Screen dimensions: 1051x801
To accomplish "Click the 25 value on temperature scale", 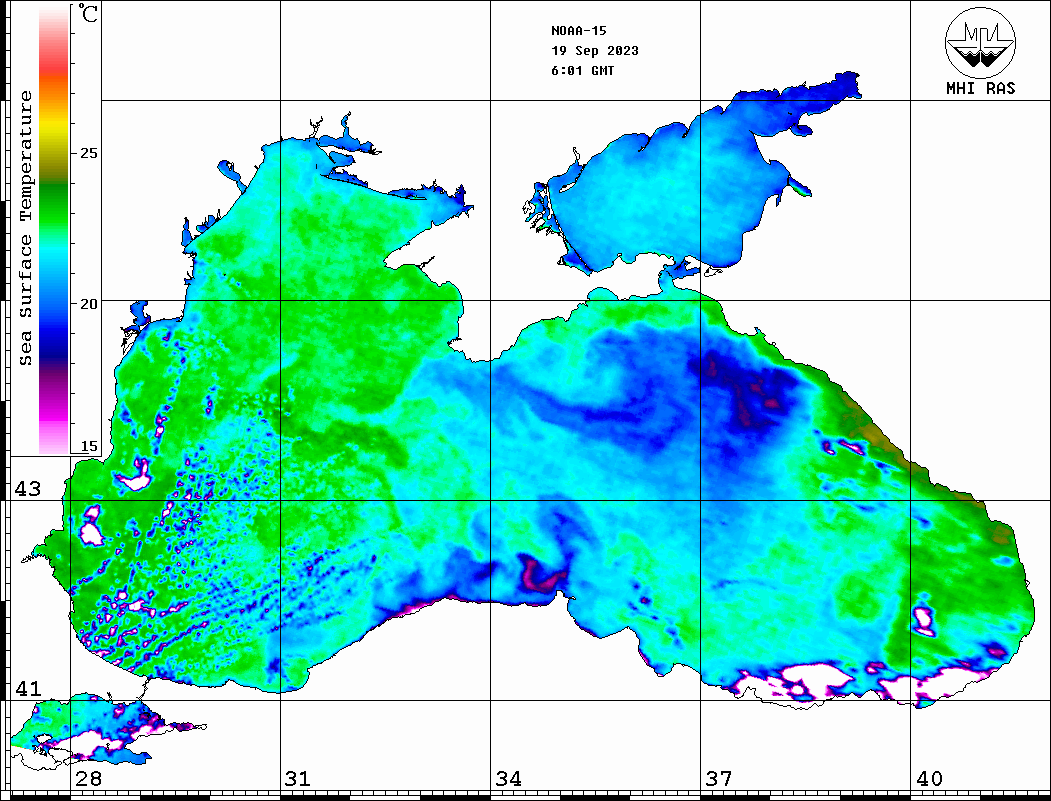I will [x=88, y=153].
